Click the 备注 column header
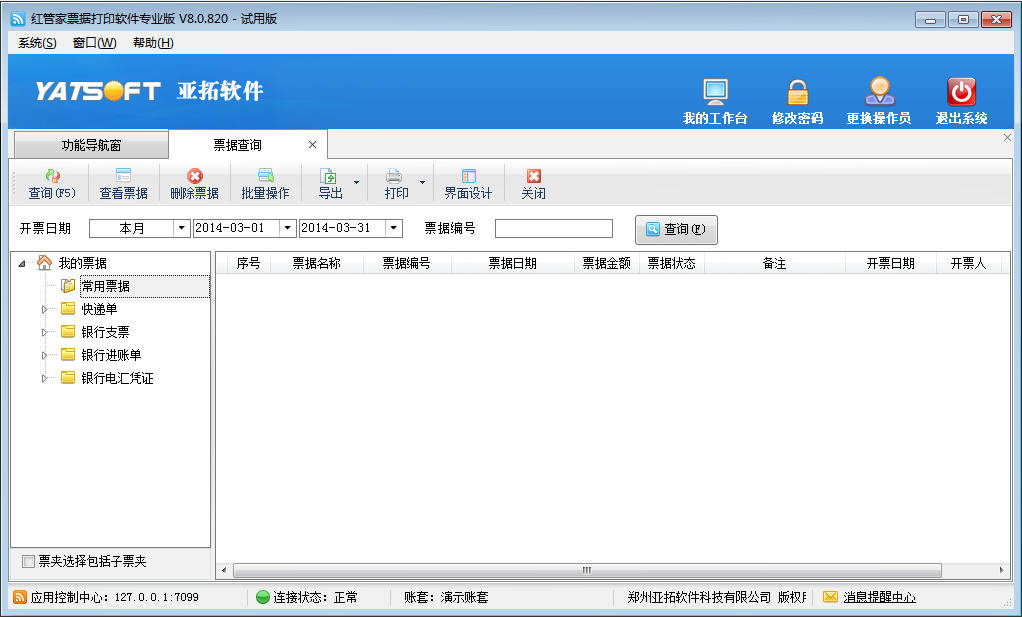 775,263
